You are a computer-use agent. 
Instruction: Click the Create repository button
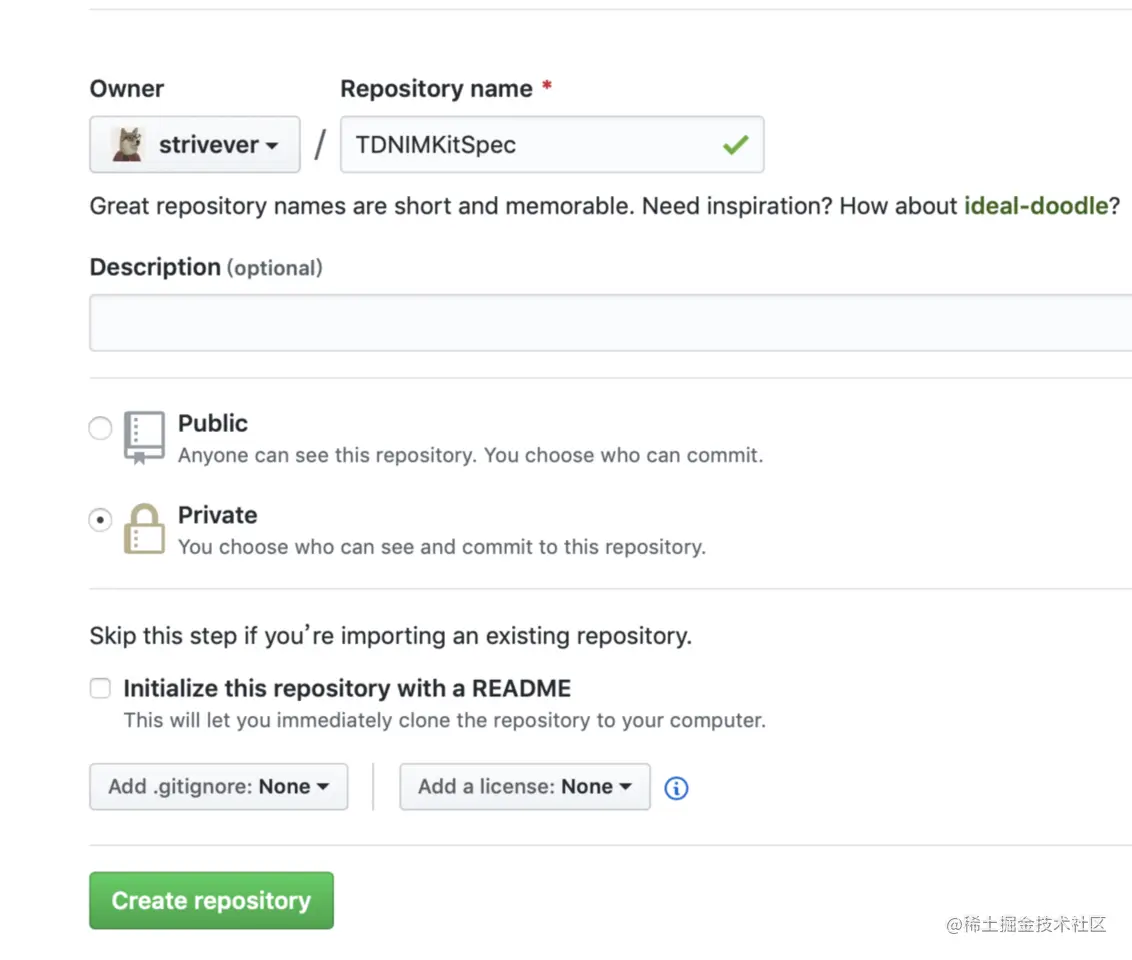212,900
